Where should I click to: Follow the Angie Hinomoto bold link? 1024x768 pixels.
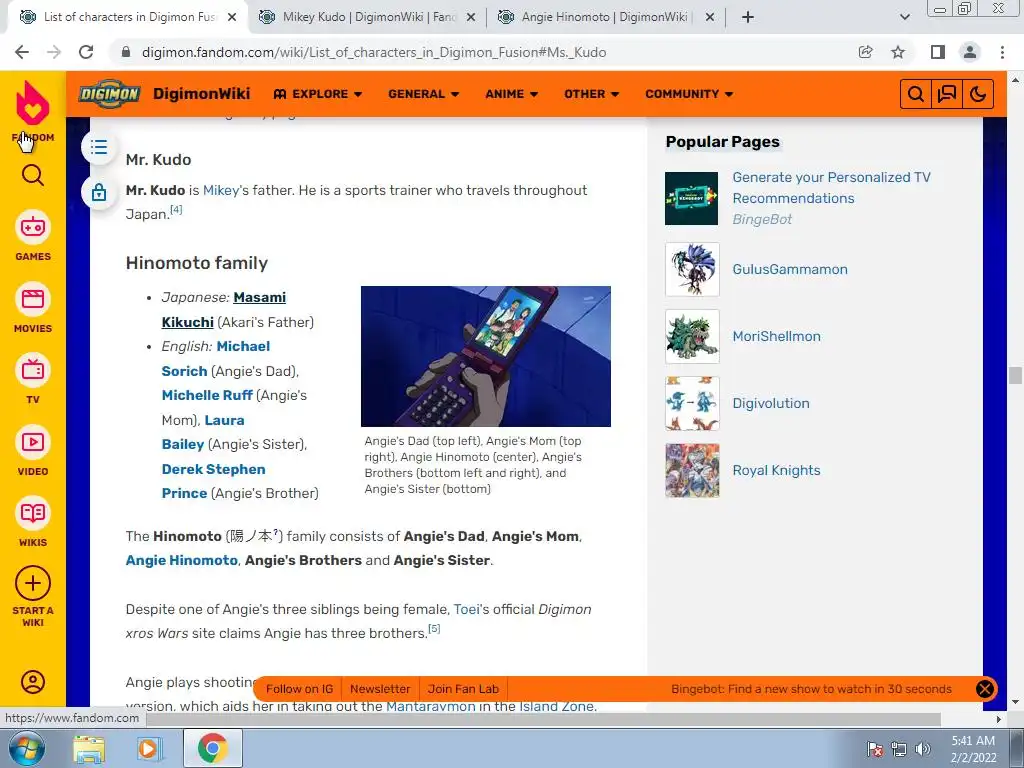182,560
